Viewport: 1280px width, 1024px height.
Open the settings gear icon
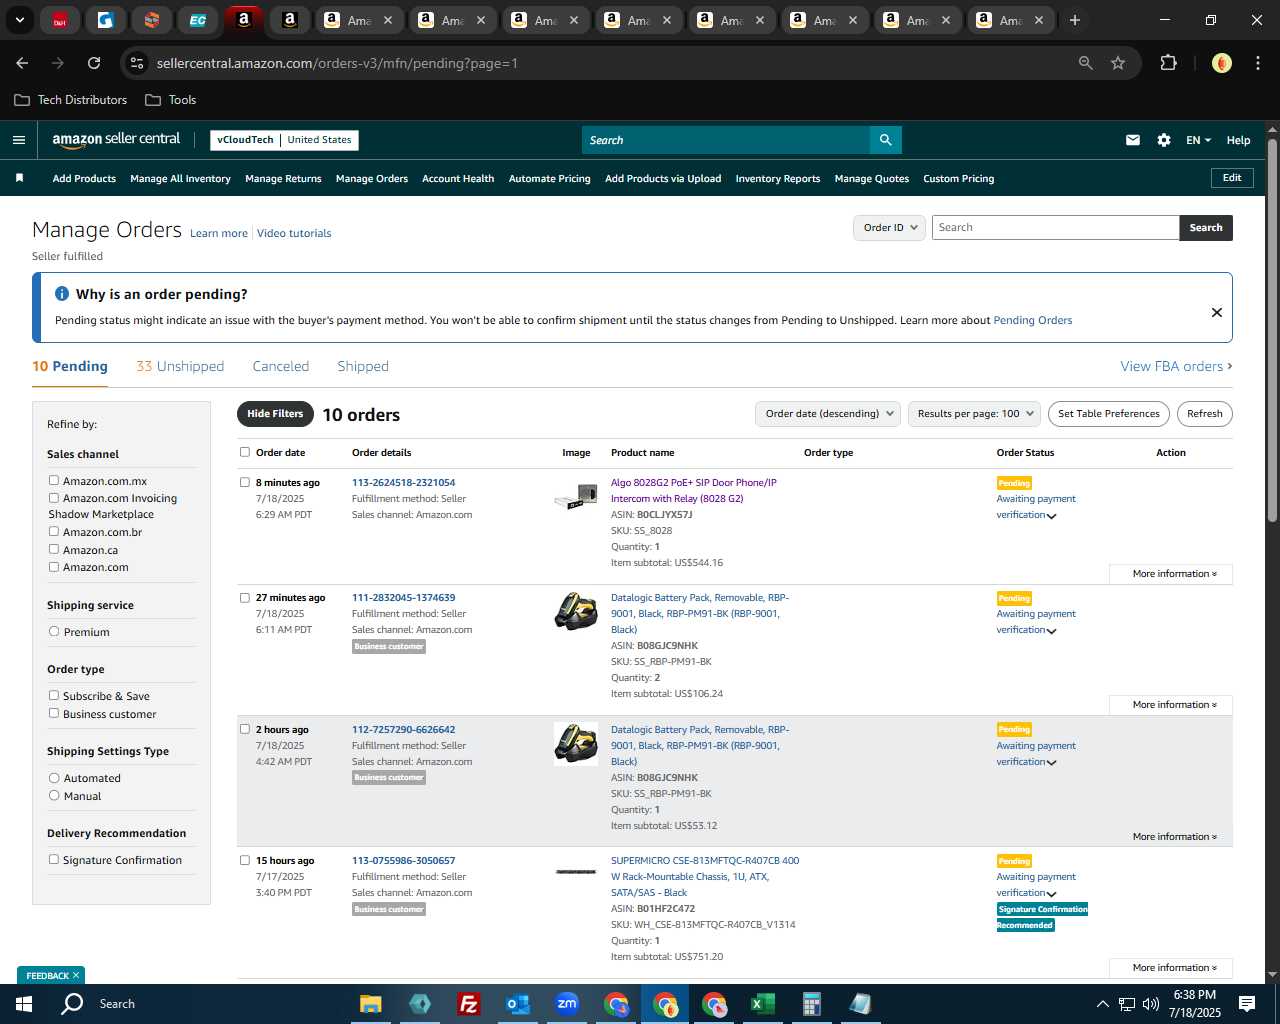1164,140
